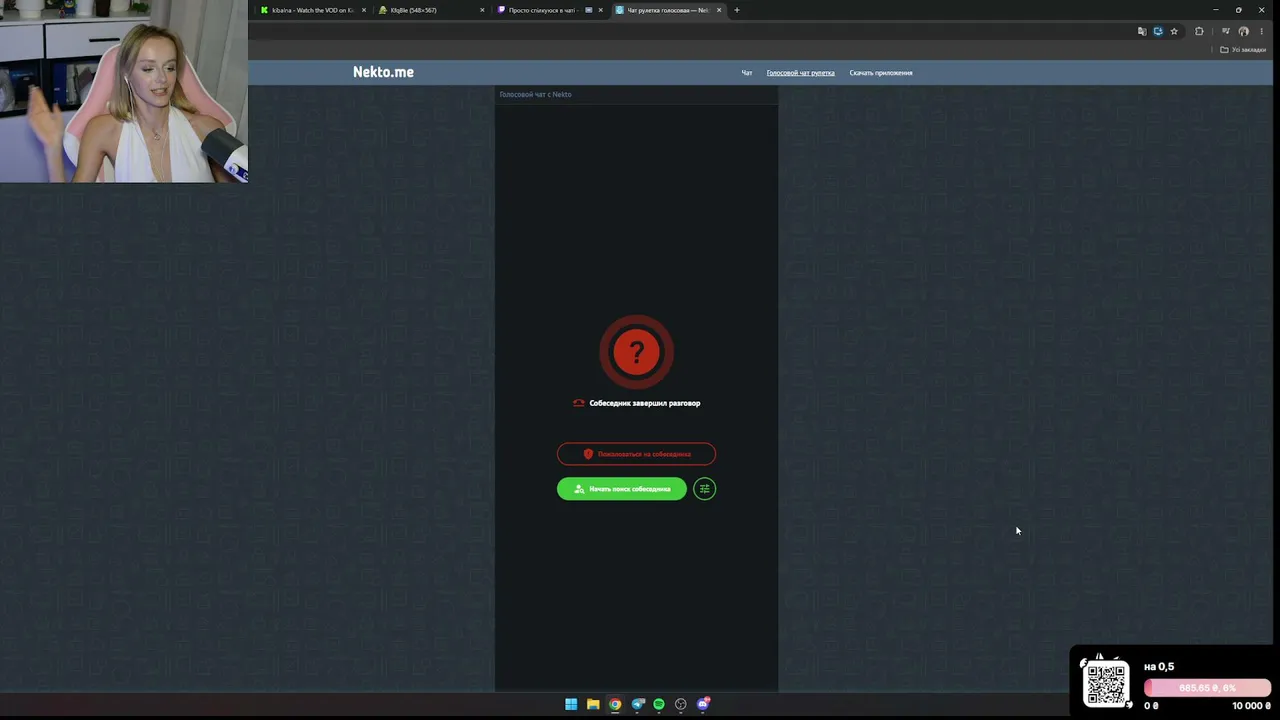Close the K9q8ie (548×367) tab
Image resolution: width=1280 pixels, height=720 pixels.
pyautogui.click(x=482, y=10)
